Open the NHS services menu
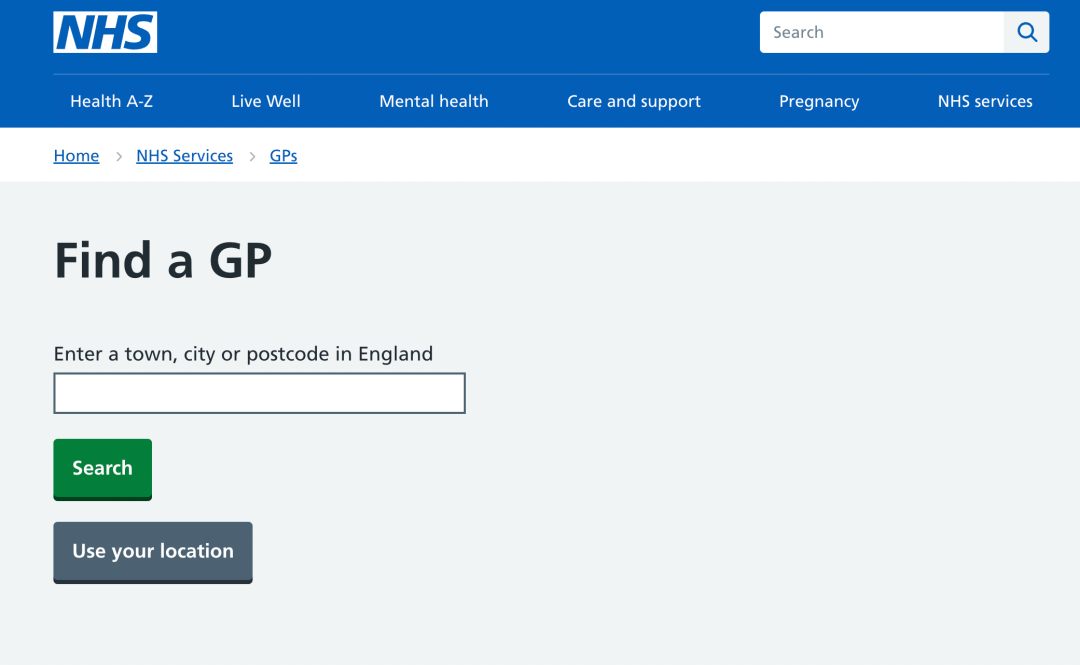This screenshot has height=665, width=1080. click(x=985, y=101)
